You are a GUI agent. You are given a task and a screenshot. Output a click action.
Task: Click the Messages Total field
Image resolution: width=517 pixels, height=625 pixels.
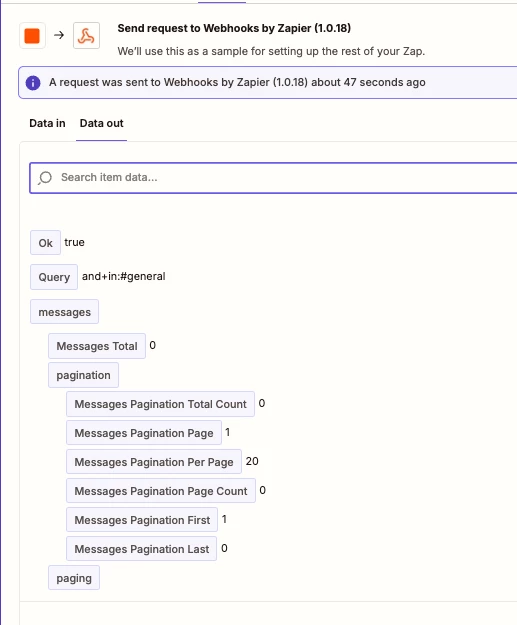(x=97, y=346)
